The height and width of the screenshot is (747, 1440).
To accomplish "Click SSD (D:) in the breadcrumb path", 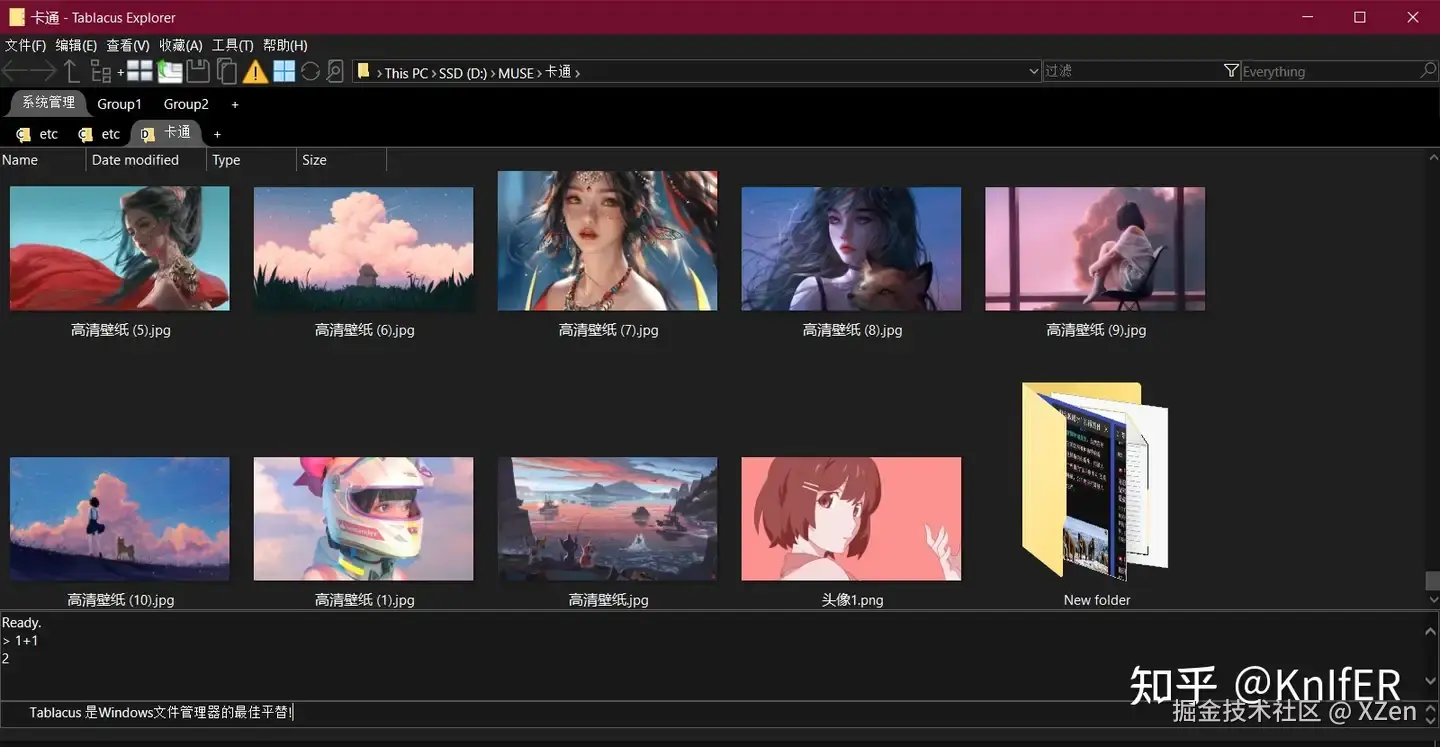I will click(x=463, y=72).
